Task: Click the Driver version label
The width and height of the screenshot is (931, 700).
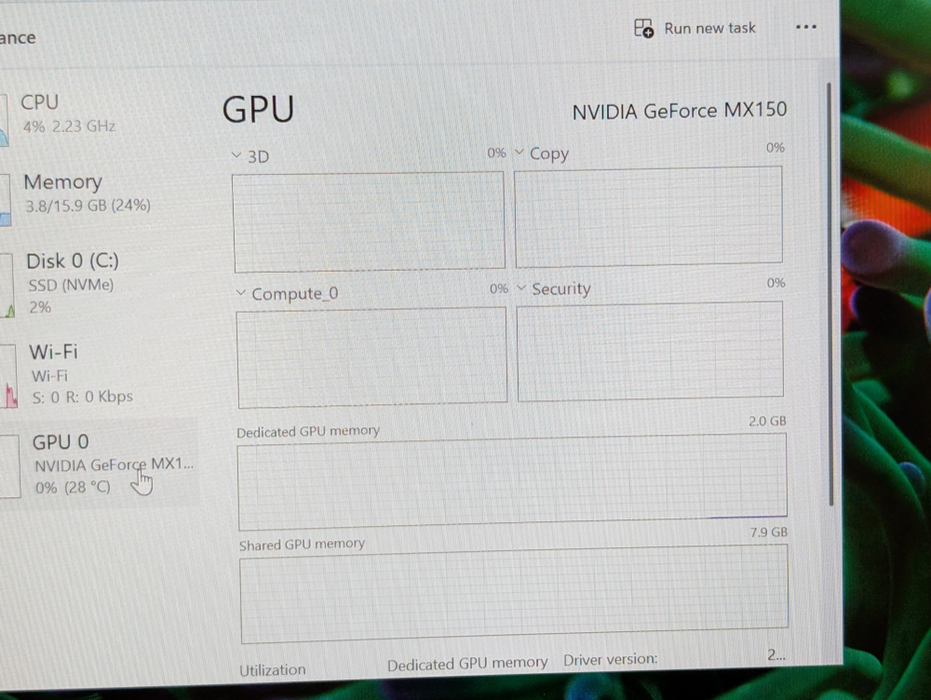Action: (x=610, y=659)
